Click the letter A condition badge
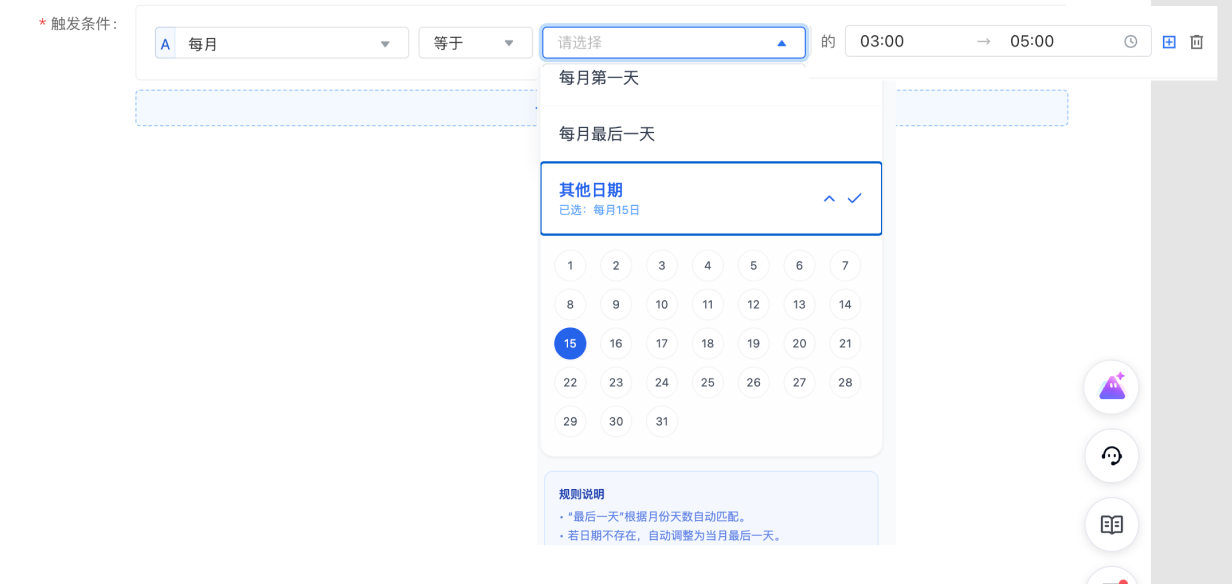The image size is (1232, 584). [x=165, y=44]
